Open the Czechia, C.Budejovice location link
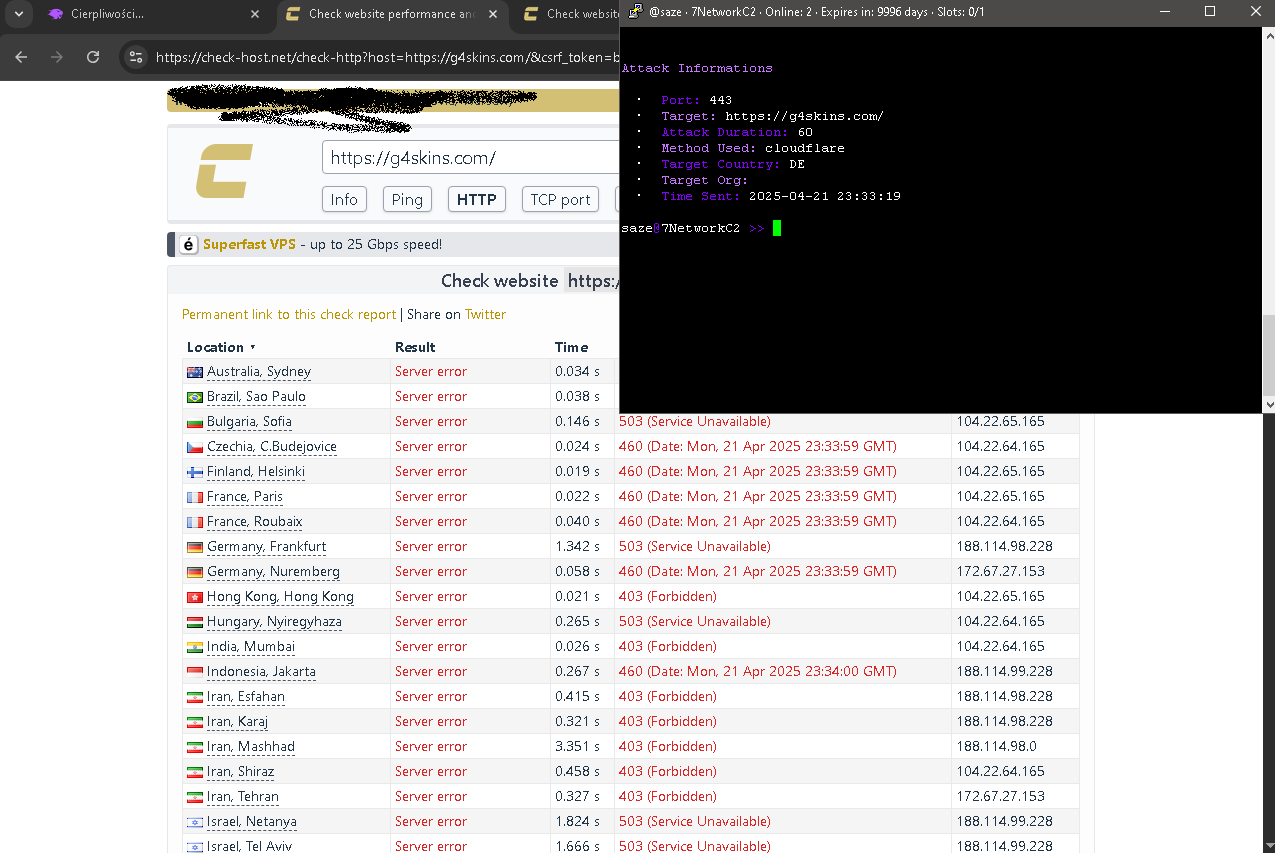The width and height of the screenshot is (1275, 853). tap(272, 446)
